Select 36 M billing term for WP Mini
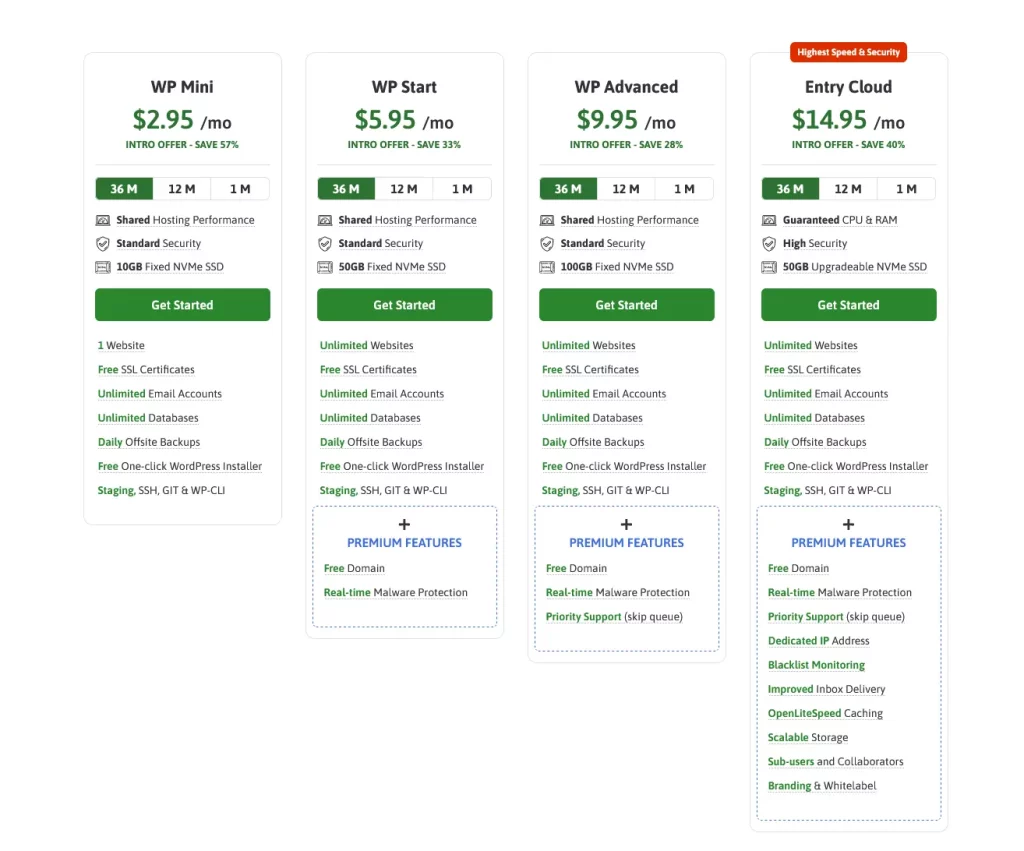The image size is (1024, 851). (124, 189)
